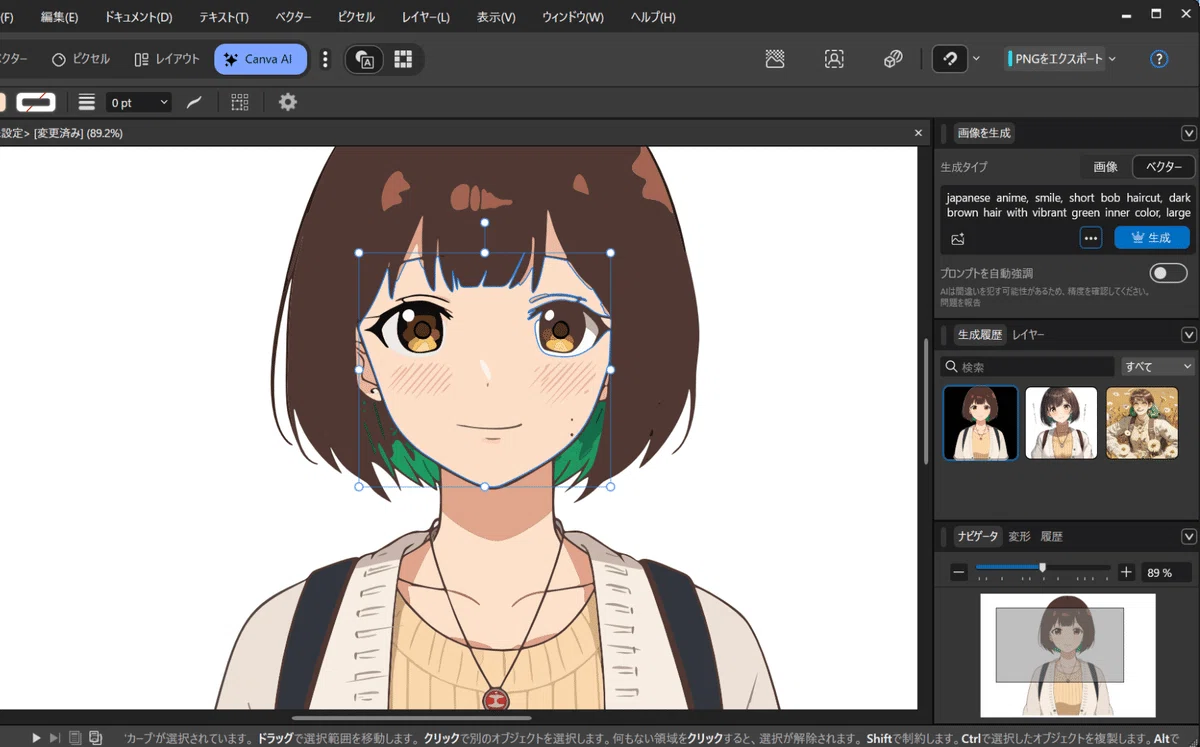The width and height of the screenshot is (1200, 747).
Task: Select the first history thumbnail with black background
Action: click(x=981, y=423)
